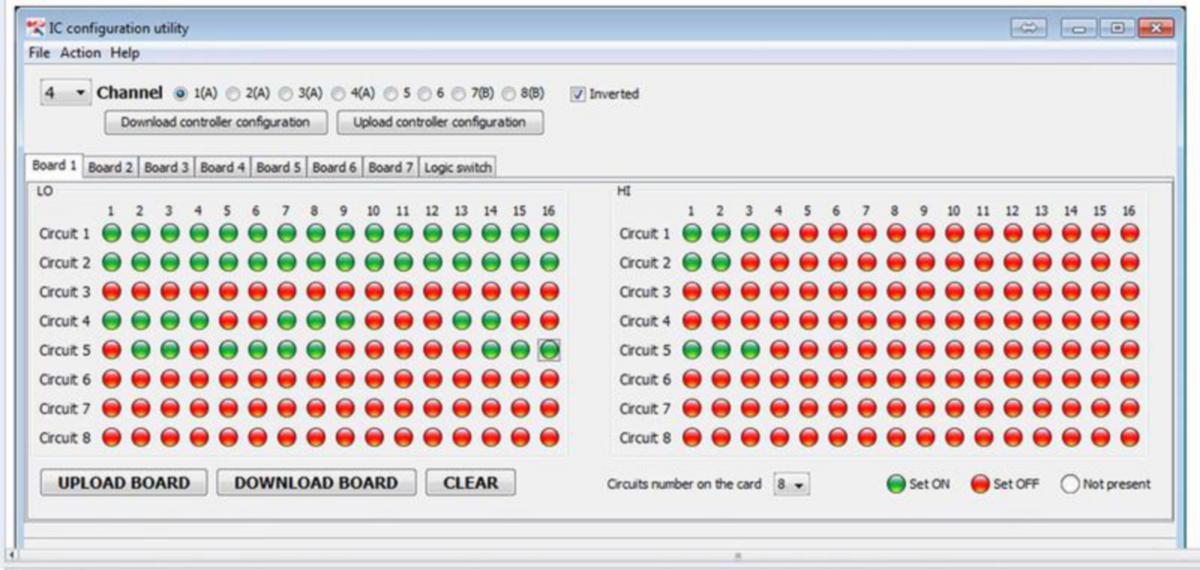
Task: Toggle HI Circuit 8 indicator in column 16
Action: pyautogui.click(x=1129, y=438)
